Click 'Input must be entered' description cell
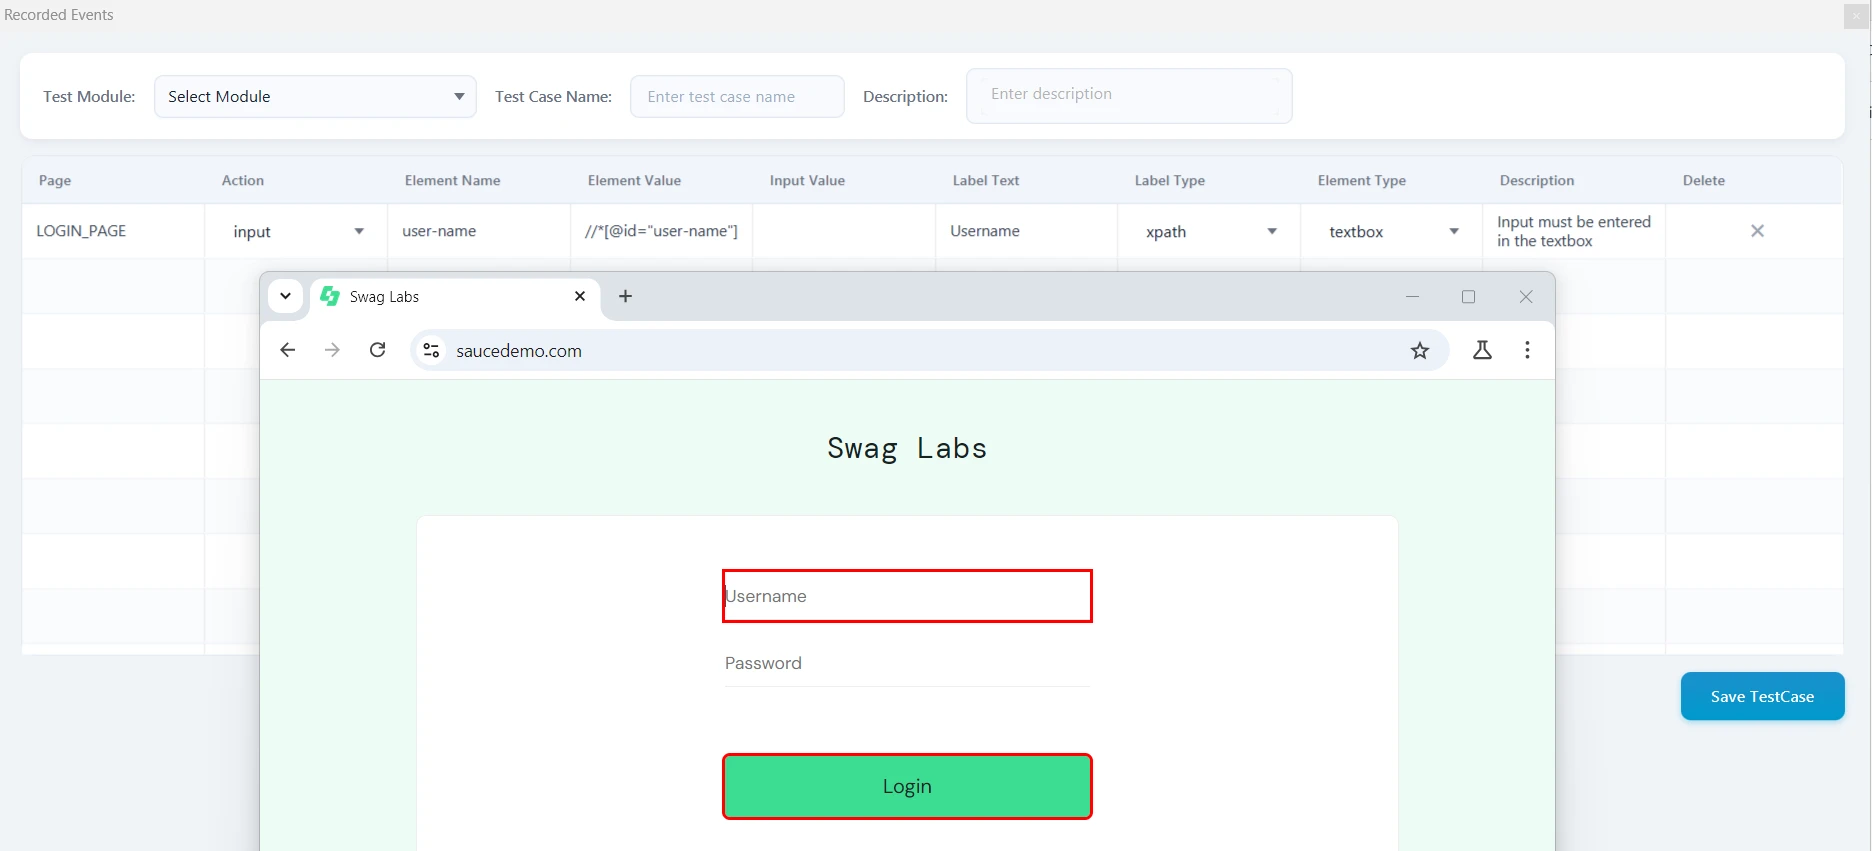Screen dimensions: 1872x851 [1574, 231]
